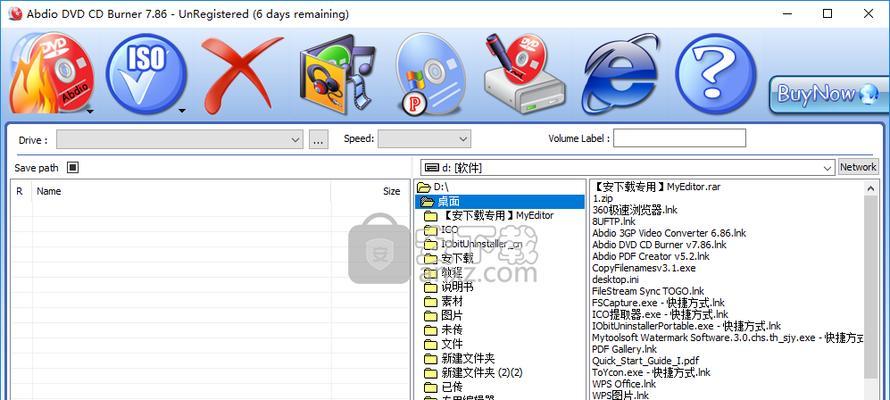
Task: Select ToYcon.exe shortcut file
Action: pos(651,373)
